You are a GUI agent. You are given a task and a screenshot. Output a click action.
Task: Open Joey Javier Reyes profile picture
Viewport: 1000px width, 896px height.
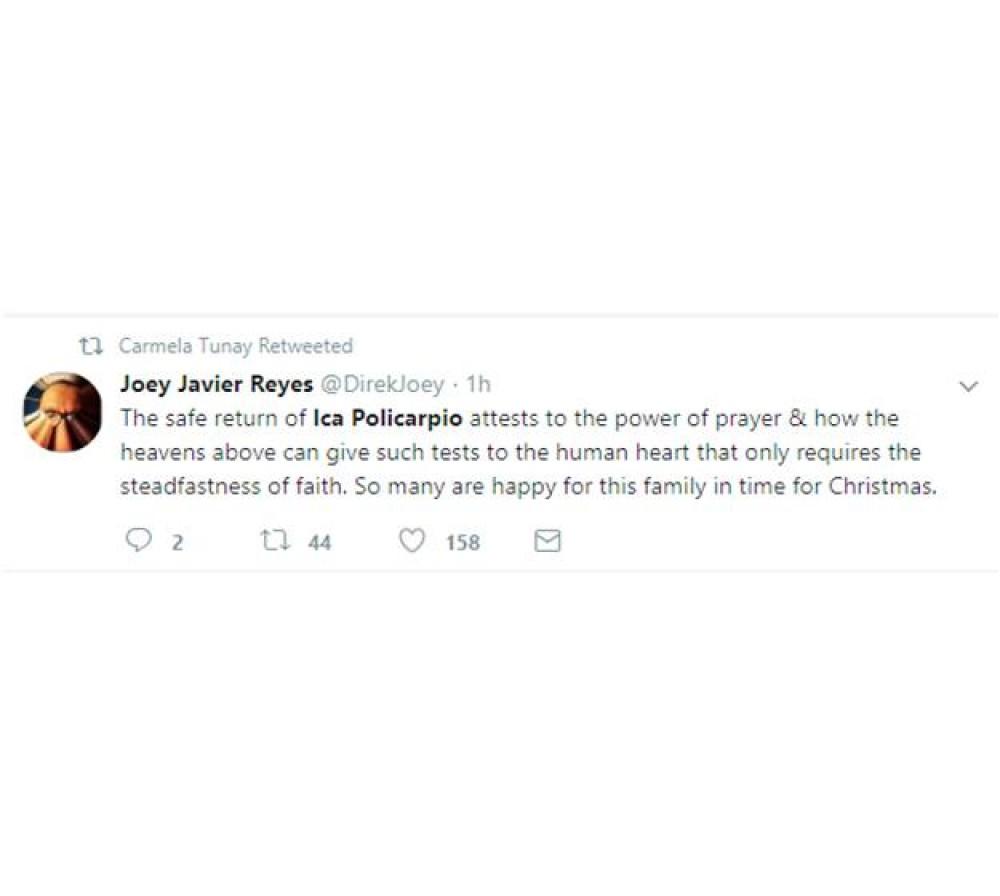pos(62,412)
